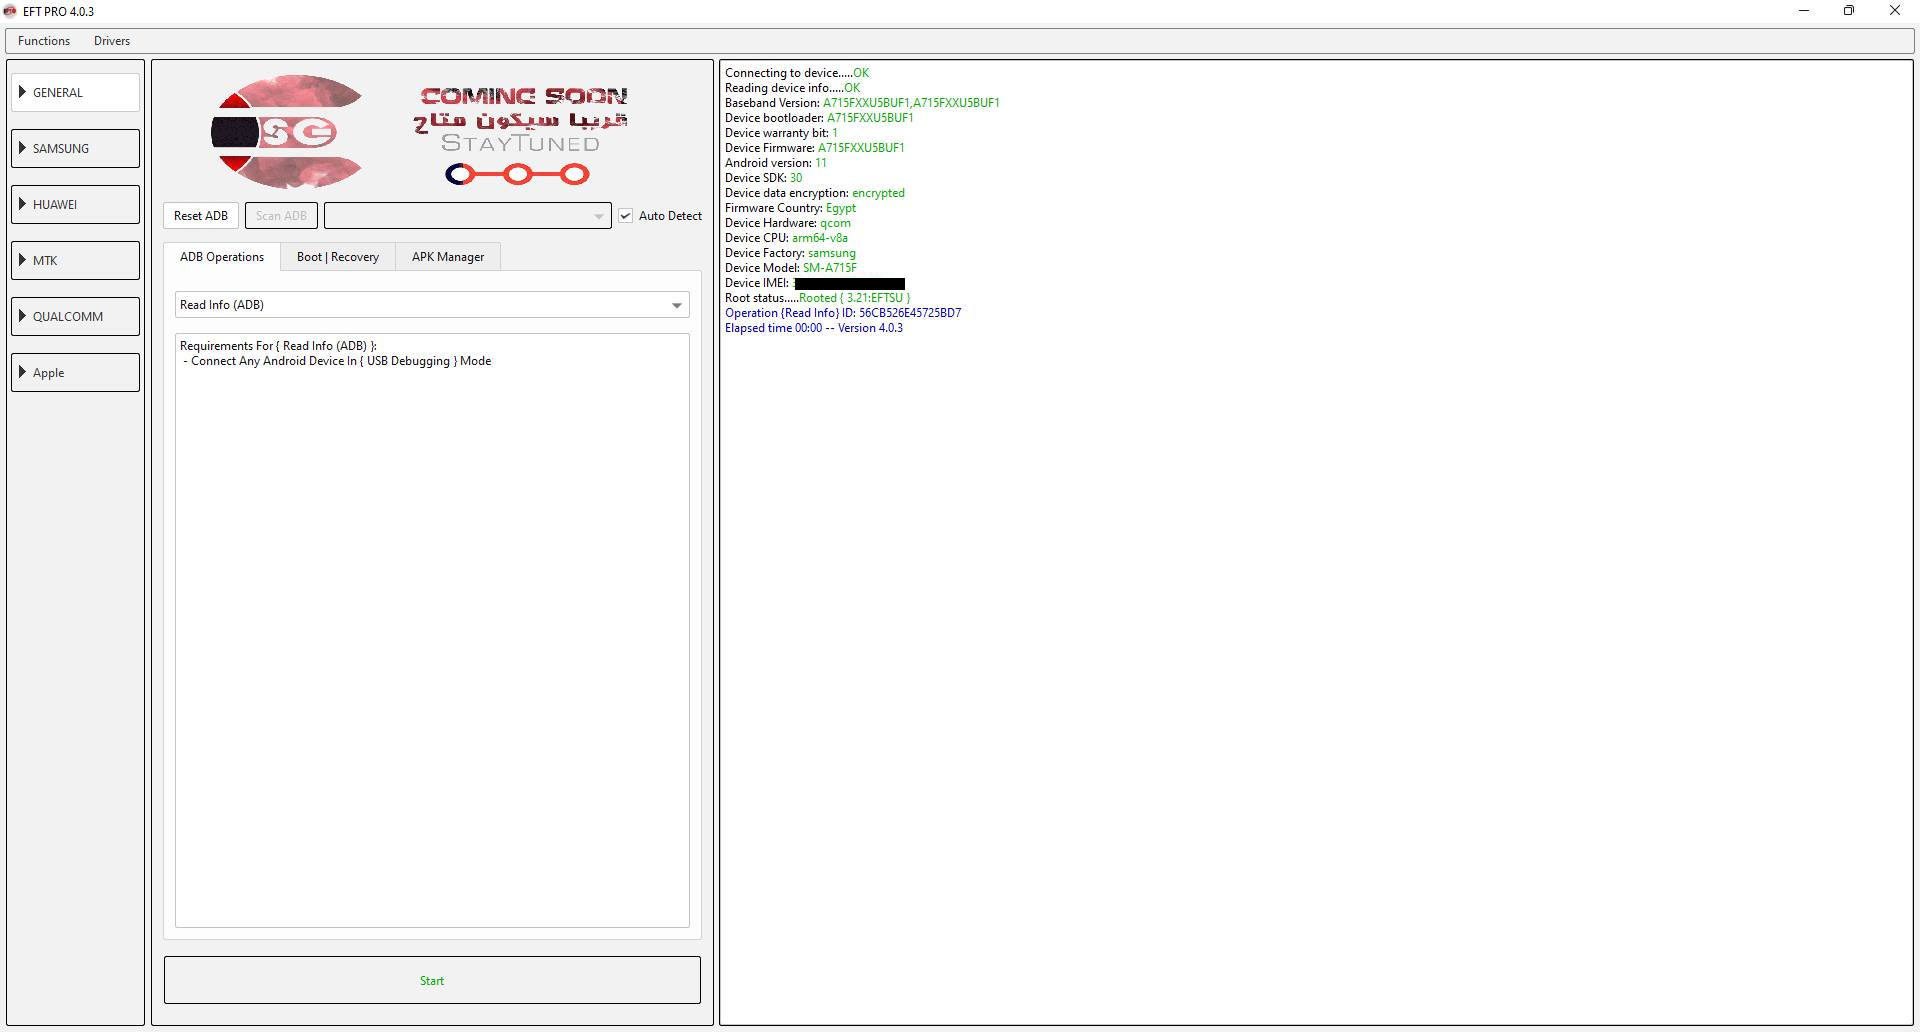The width and height of the screenshot is (1920, 1032).
Task: Click the Device Firmware log line
Action: 815,148
